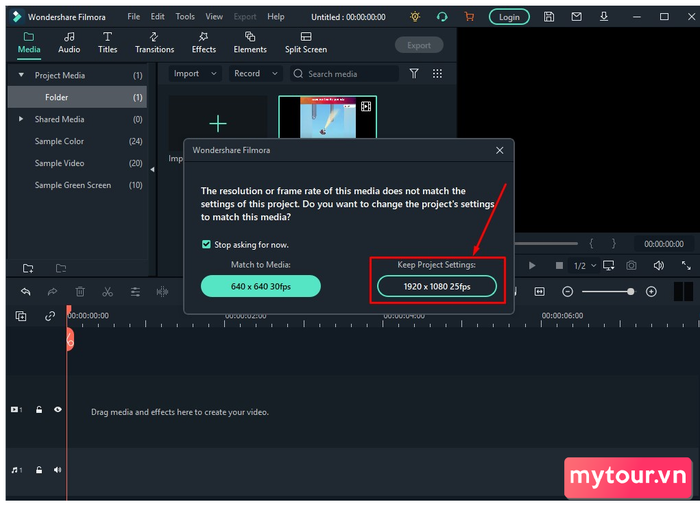The image size is (700, 509).
Task: Switch to the Transitions tab
Action: (154, 43)
